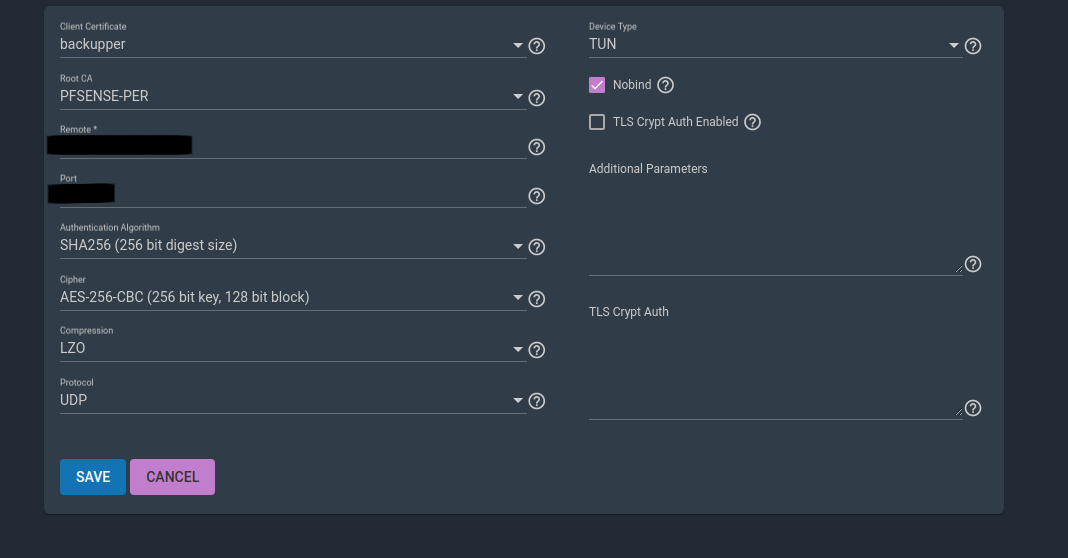Show help for Additional Parameters box
This screenshot has width=1068, height=558.
[973, 264]
